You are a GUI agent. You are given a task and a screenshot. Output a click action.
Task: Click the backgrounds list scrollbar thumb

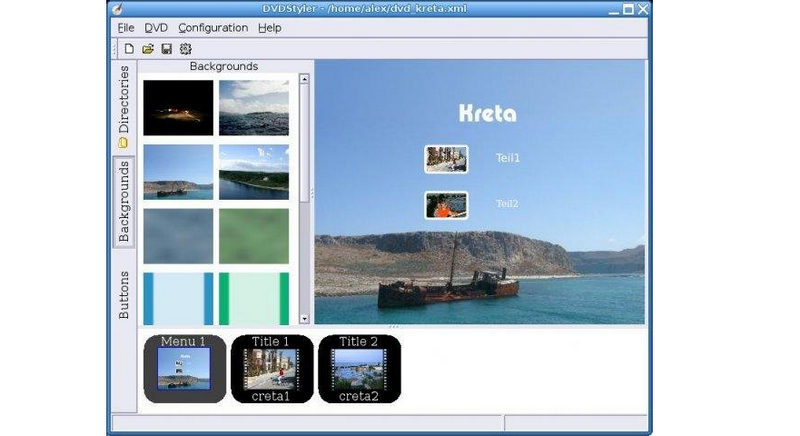point(304,143)
